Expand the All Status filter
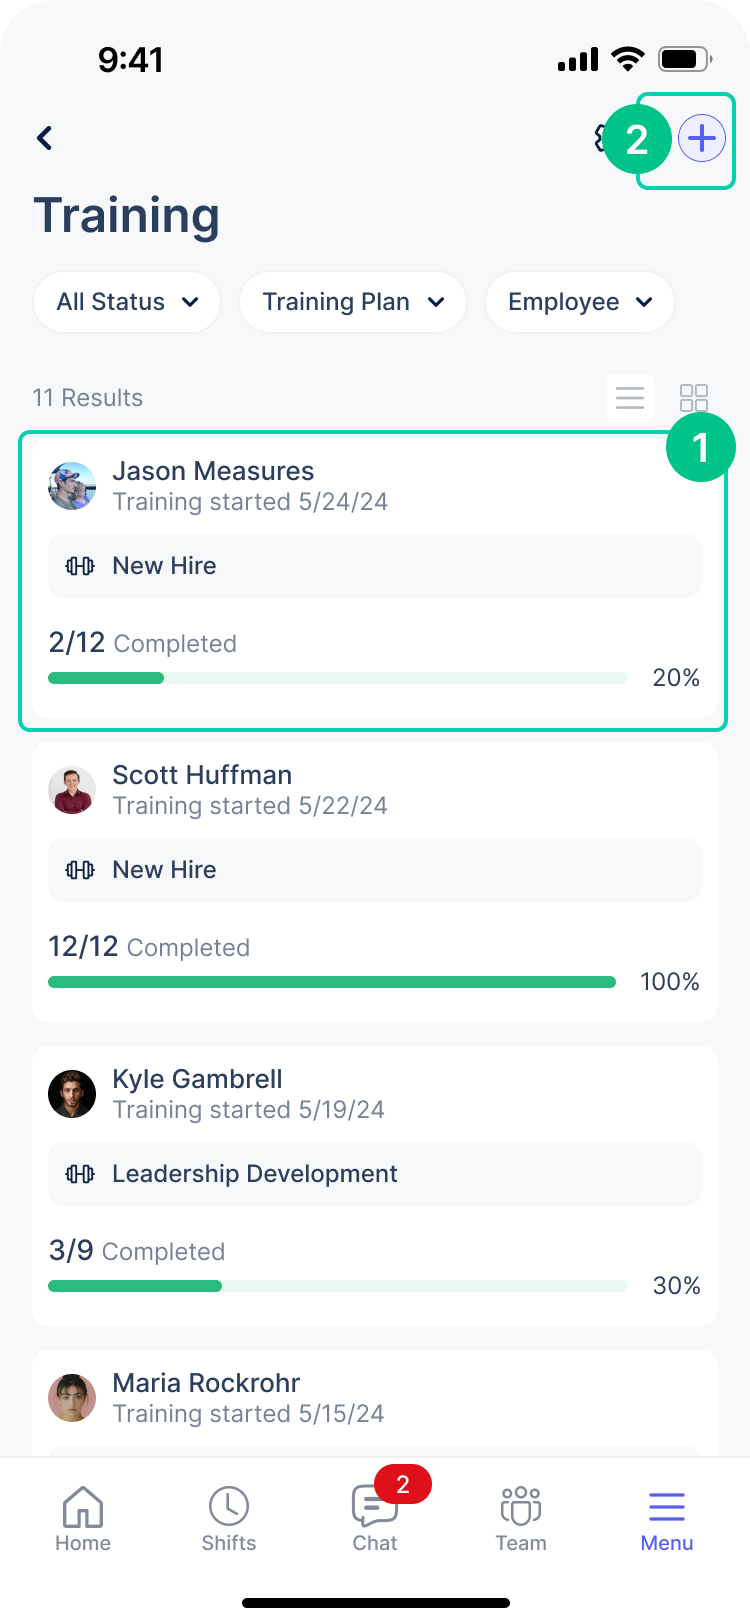 127,302
